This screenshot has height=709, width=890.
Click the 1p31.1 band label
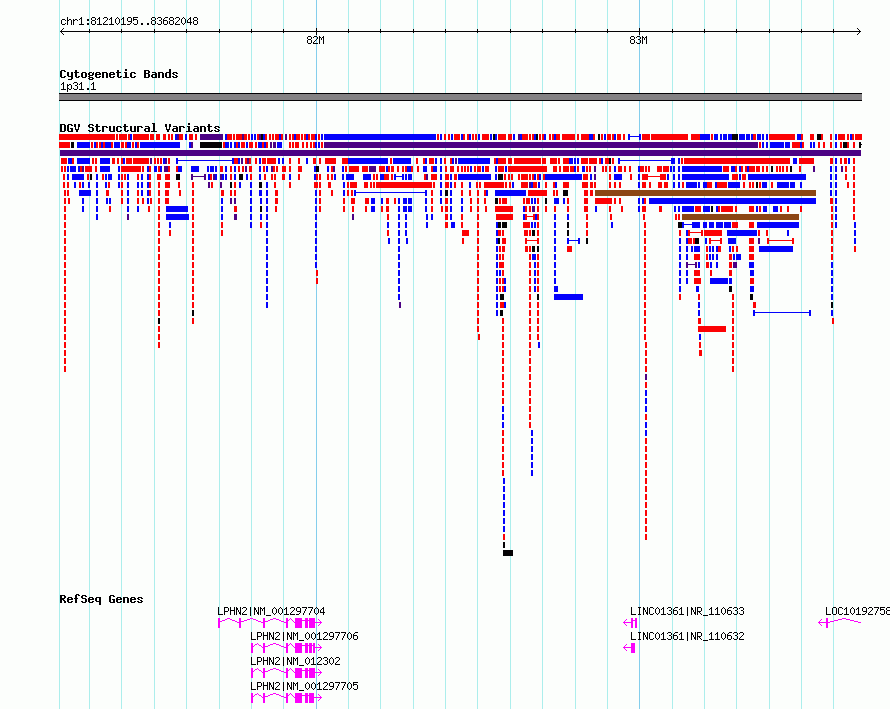(78, 87)
